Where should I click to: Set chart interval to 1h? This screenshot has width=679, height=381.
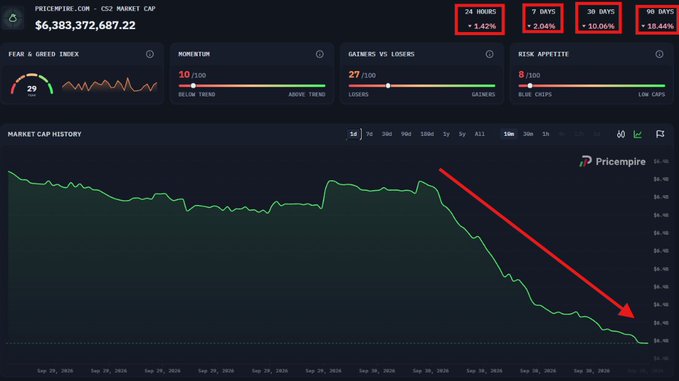[546, 134]
